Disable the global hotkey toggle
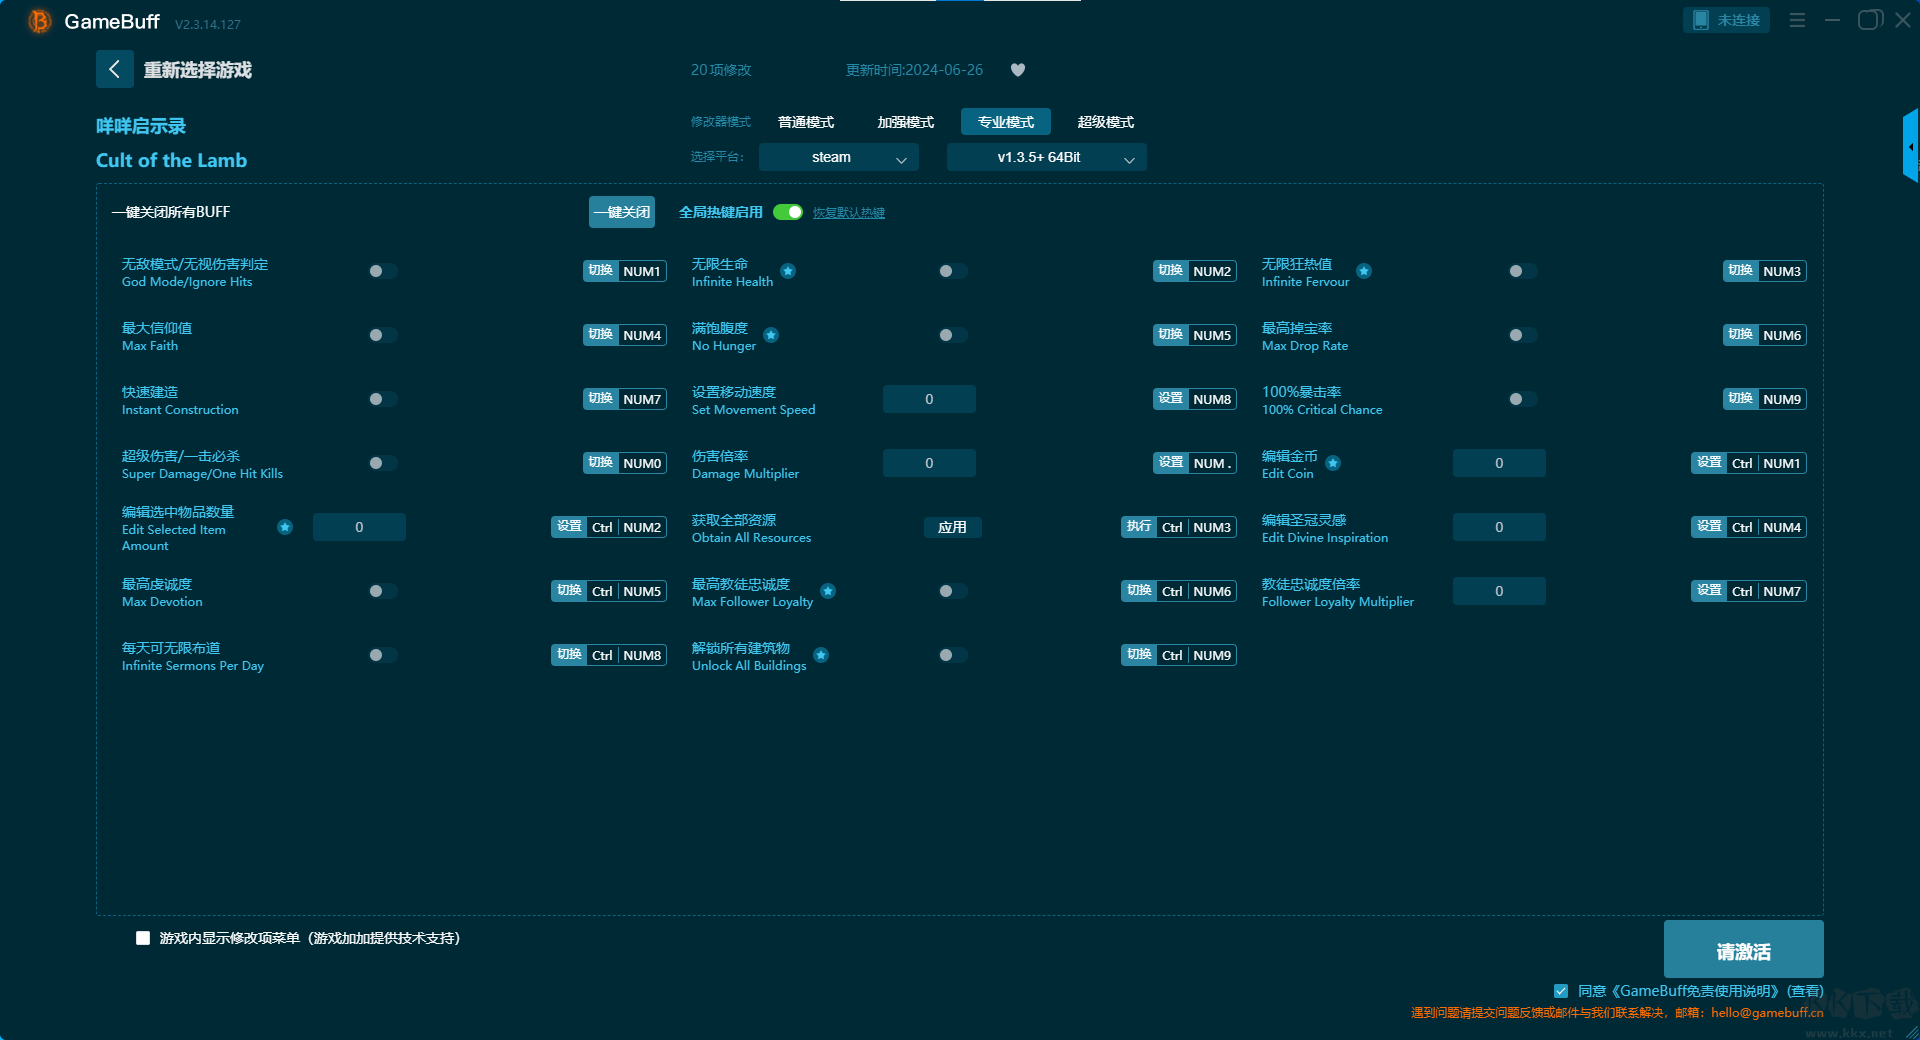 788,212
